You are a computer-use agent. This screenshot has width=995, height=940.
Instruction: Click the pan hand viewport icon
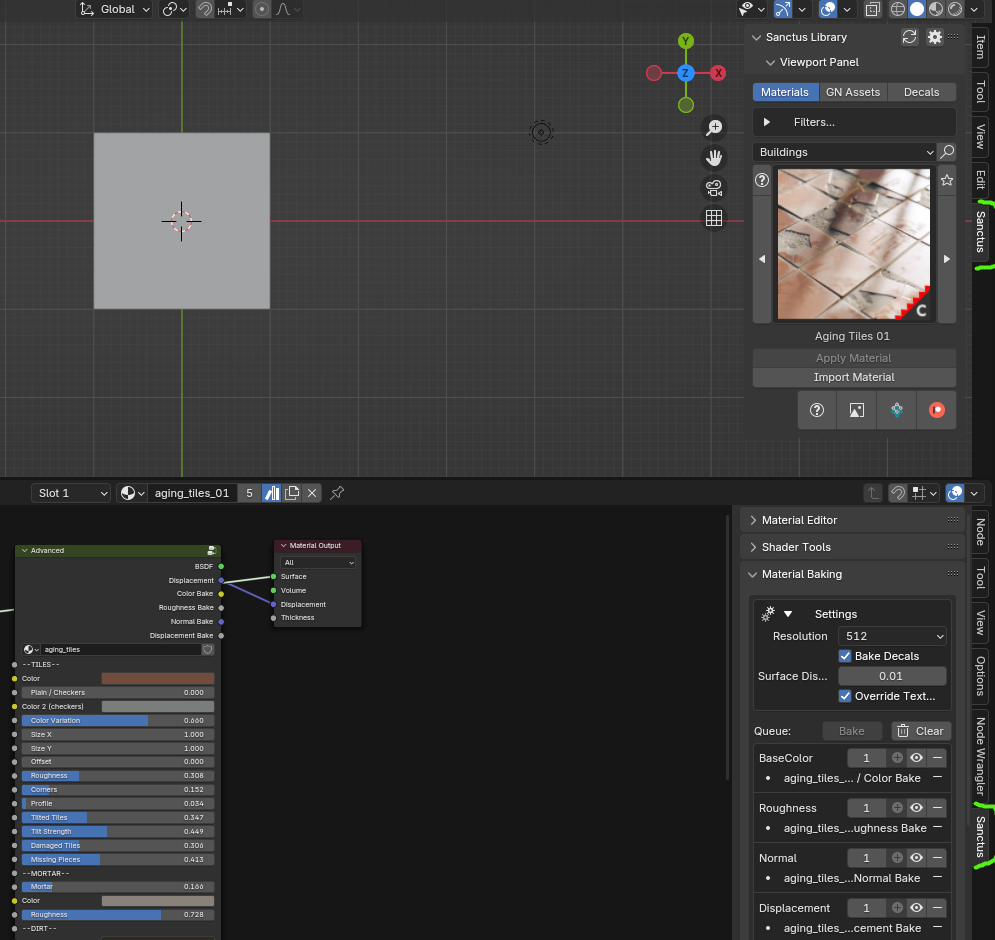(714, 158)
